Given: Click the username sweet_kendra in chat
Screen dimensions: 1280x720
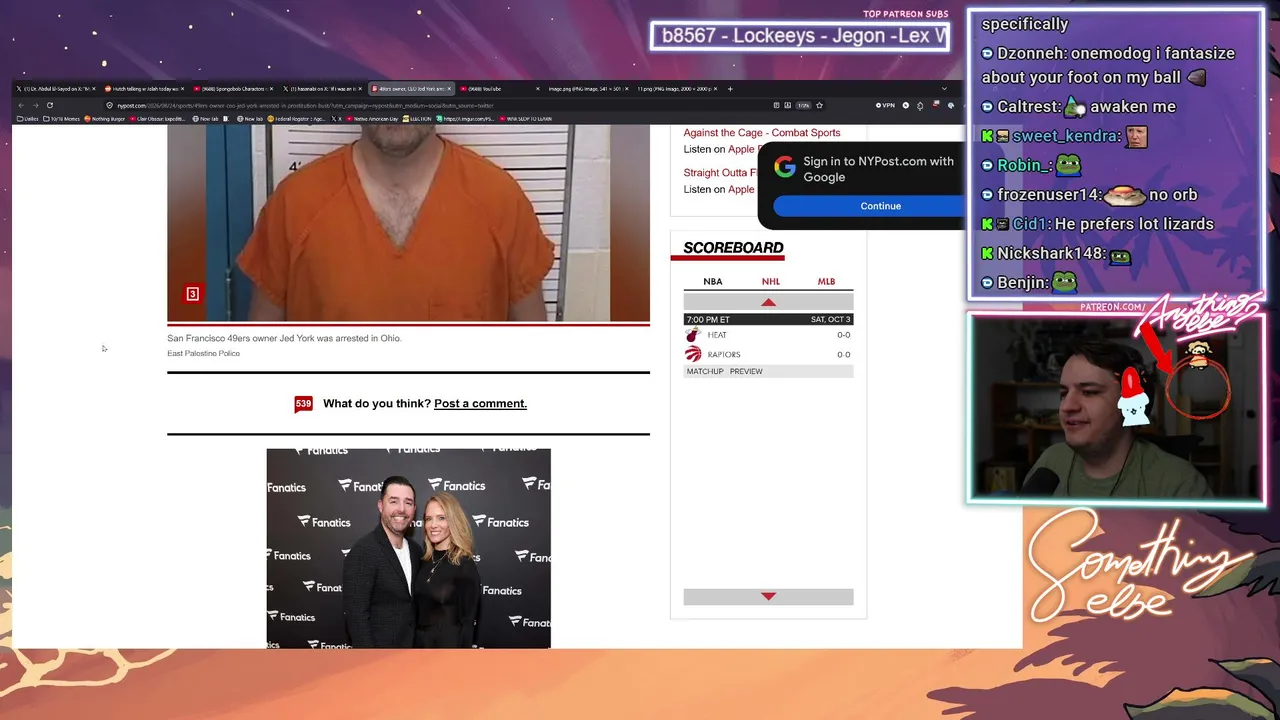Looking at the screenshot, I should 1064,136.
